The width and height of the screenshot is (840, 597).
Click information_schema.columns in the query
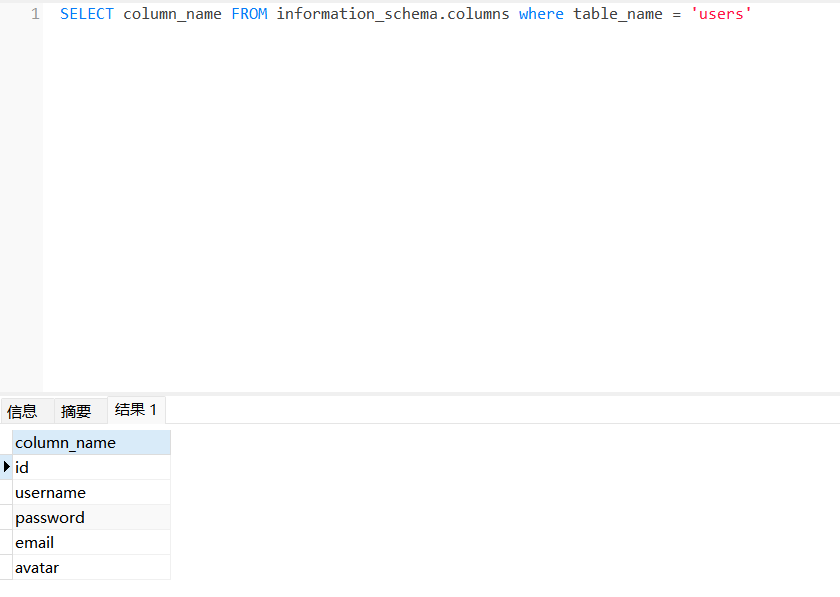pyautogui.click(x=392, y=14)
